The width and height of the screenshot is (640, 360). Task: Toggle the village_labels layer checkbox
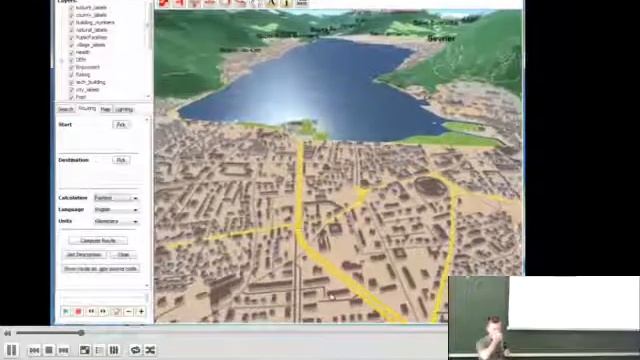click(71, 45)
